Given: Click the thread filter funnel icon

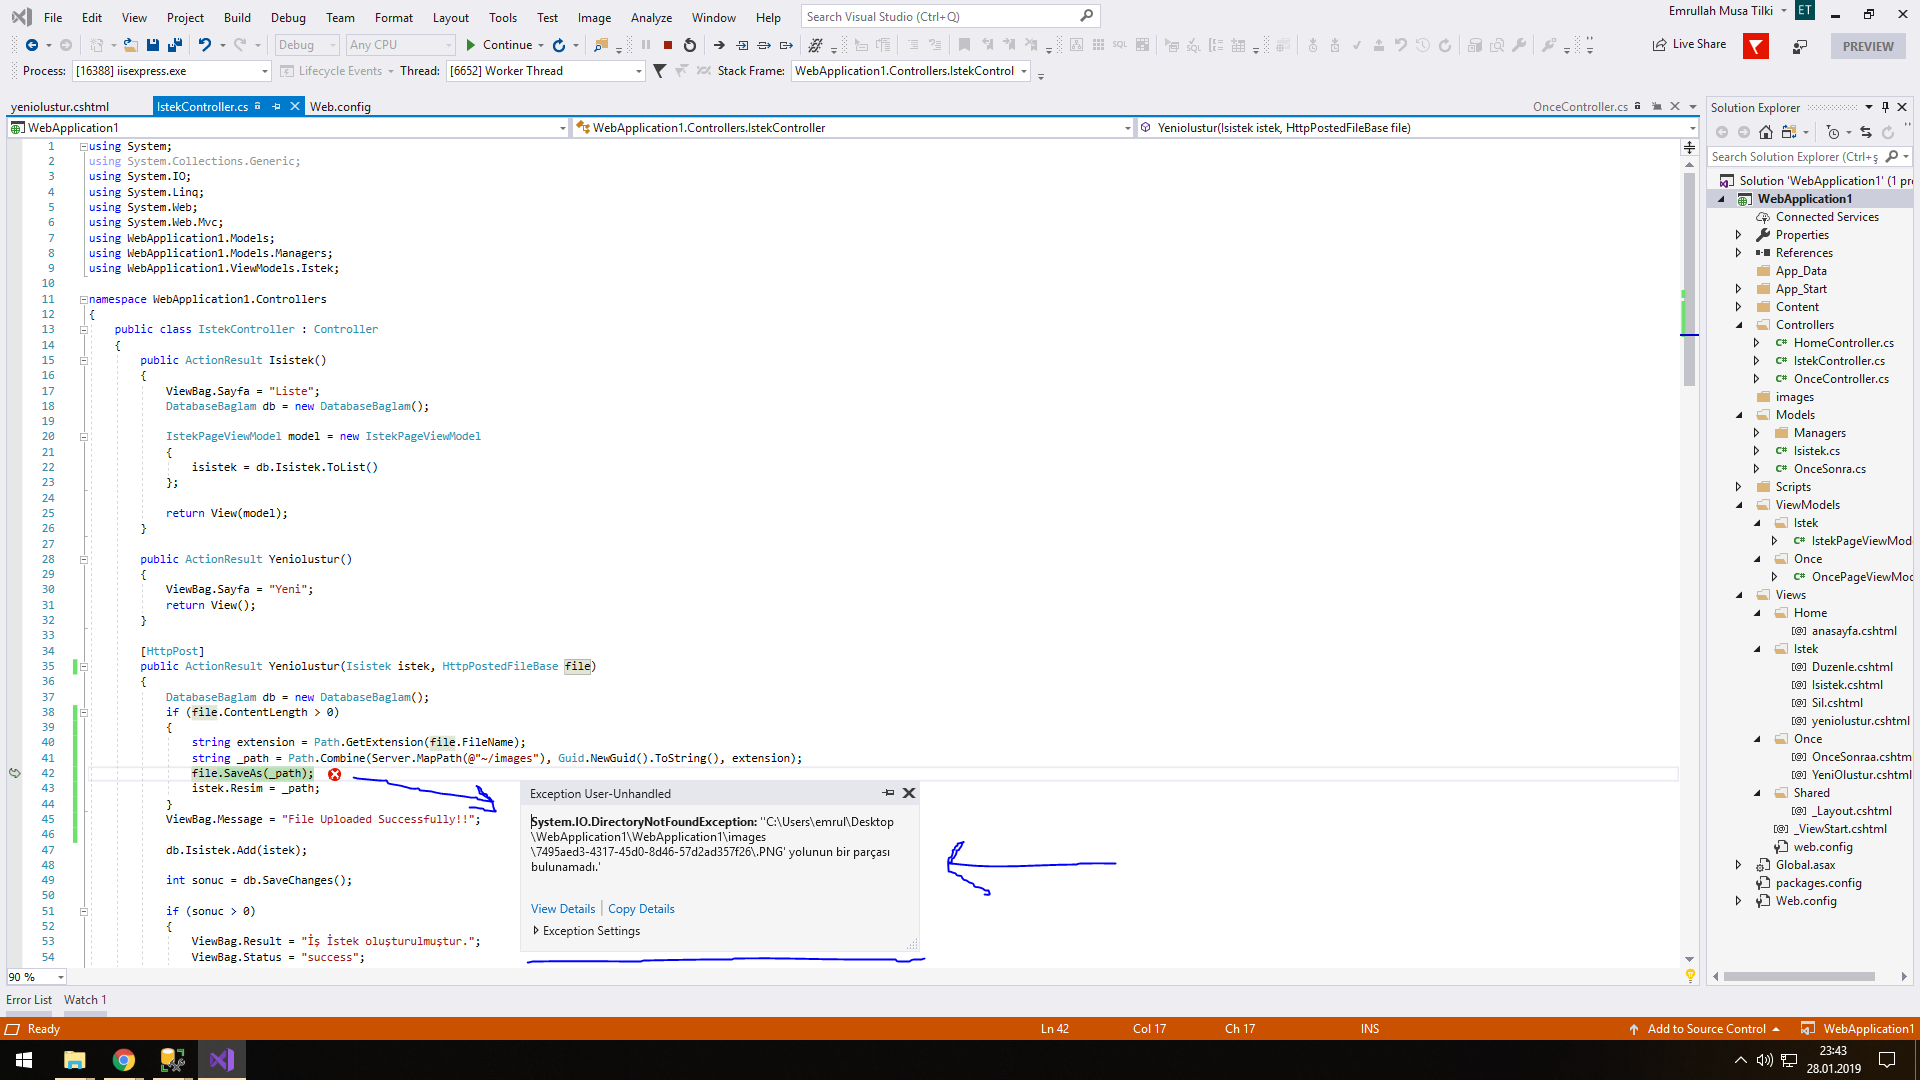Looking at the screenshot, I should (659, 71).
